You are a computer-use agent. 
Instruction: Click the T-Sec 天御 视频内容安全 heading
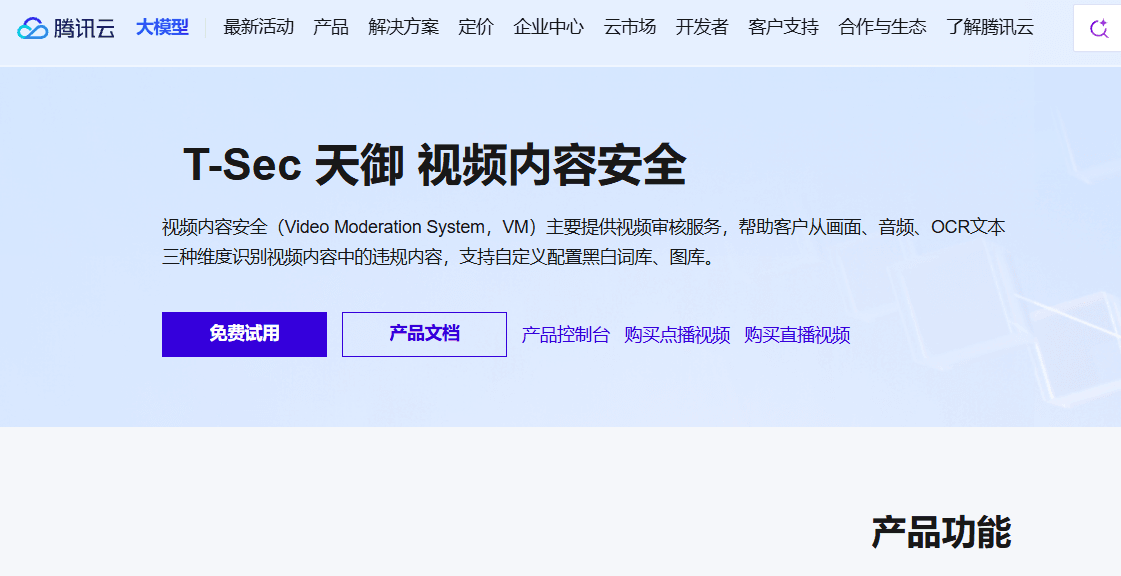click(435, 165)
